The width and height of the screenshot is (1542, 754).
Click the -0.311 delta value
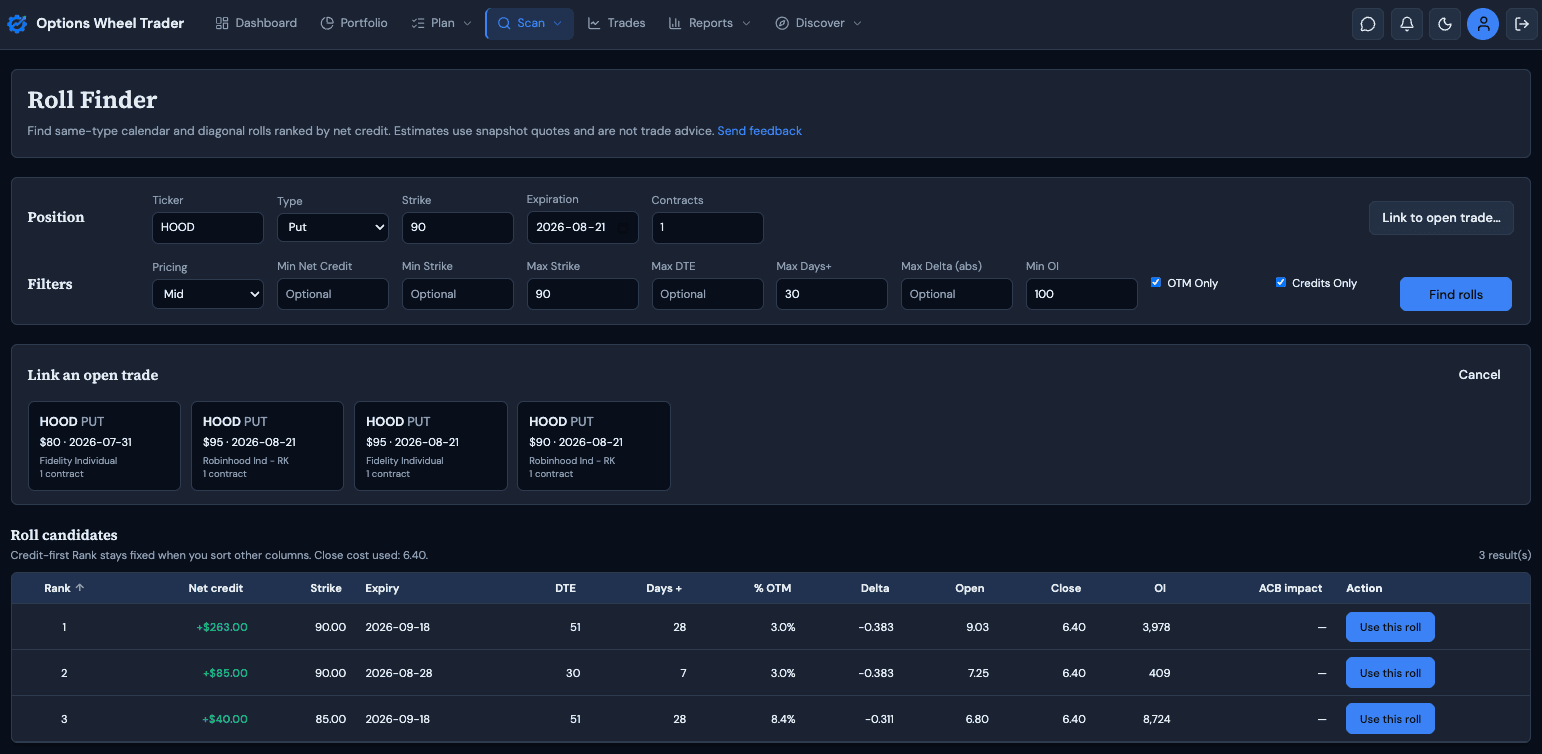pyautogui.click(x=877, y=719)
